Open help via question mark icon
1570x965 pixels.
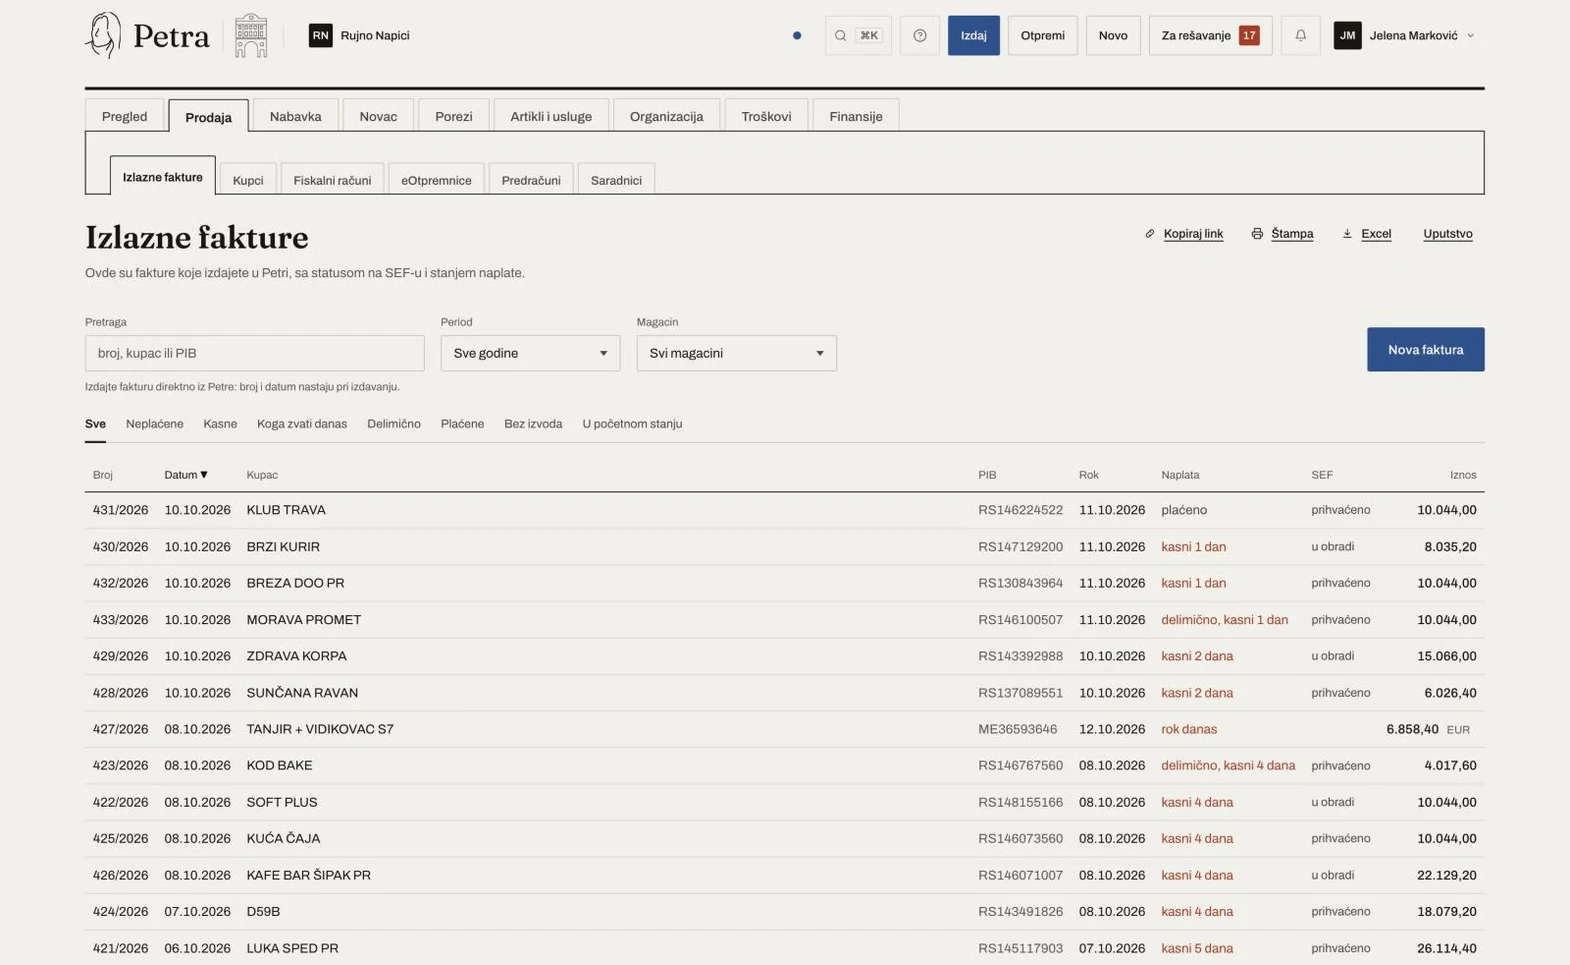(919, 35)
